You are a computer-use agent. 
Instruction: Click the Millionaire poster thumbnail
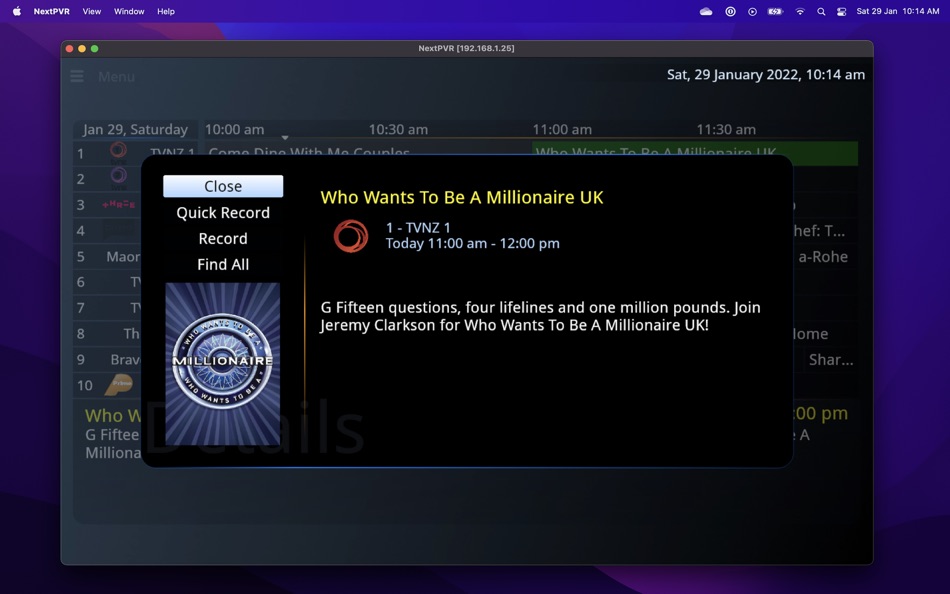coord(223,364)
